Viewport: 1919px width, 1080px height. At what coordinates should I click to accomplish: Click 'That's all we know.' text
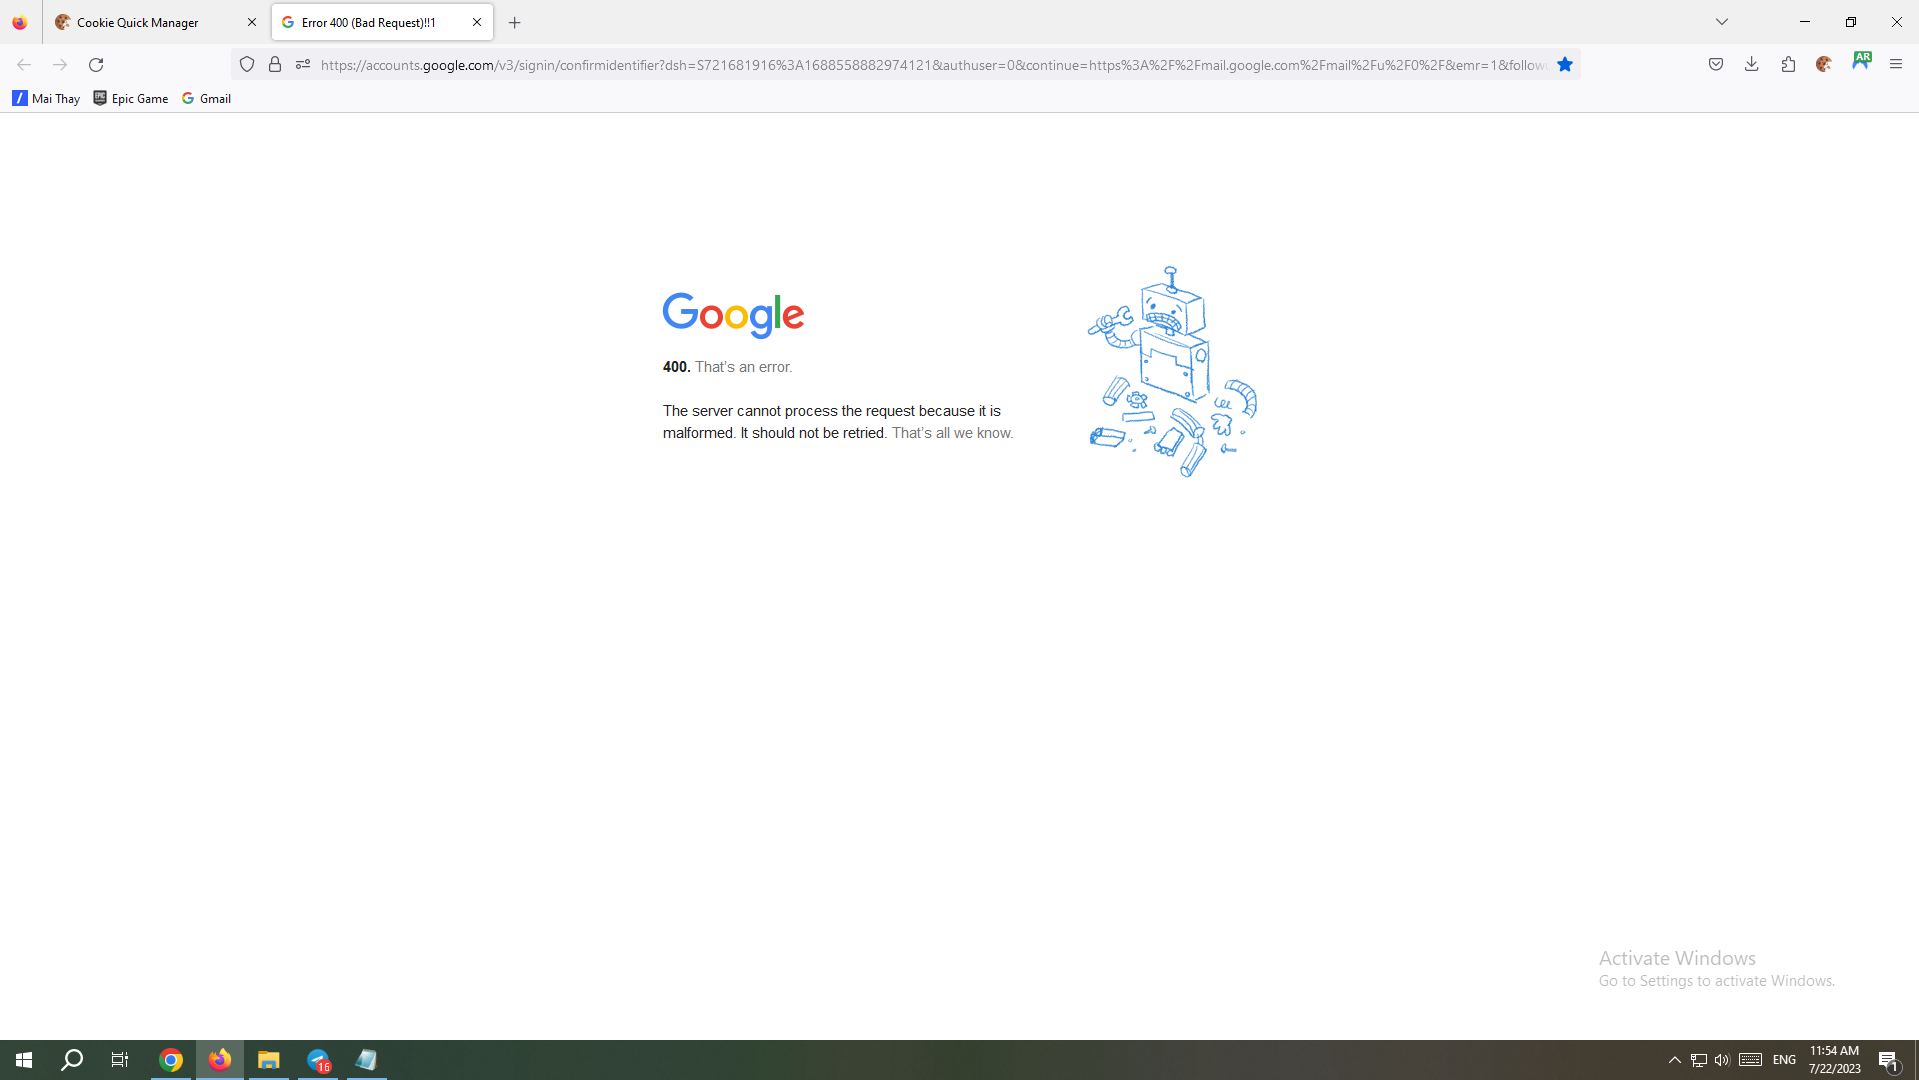click(x=952, y=433)
